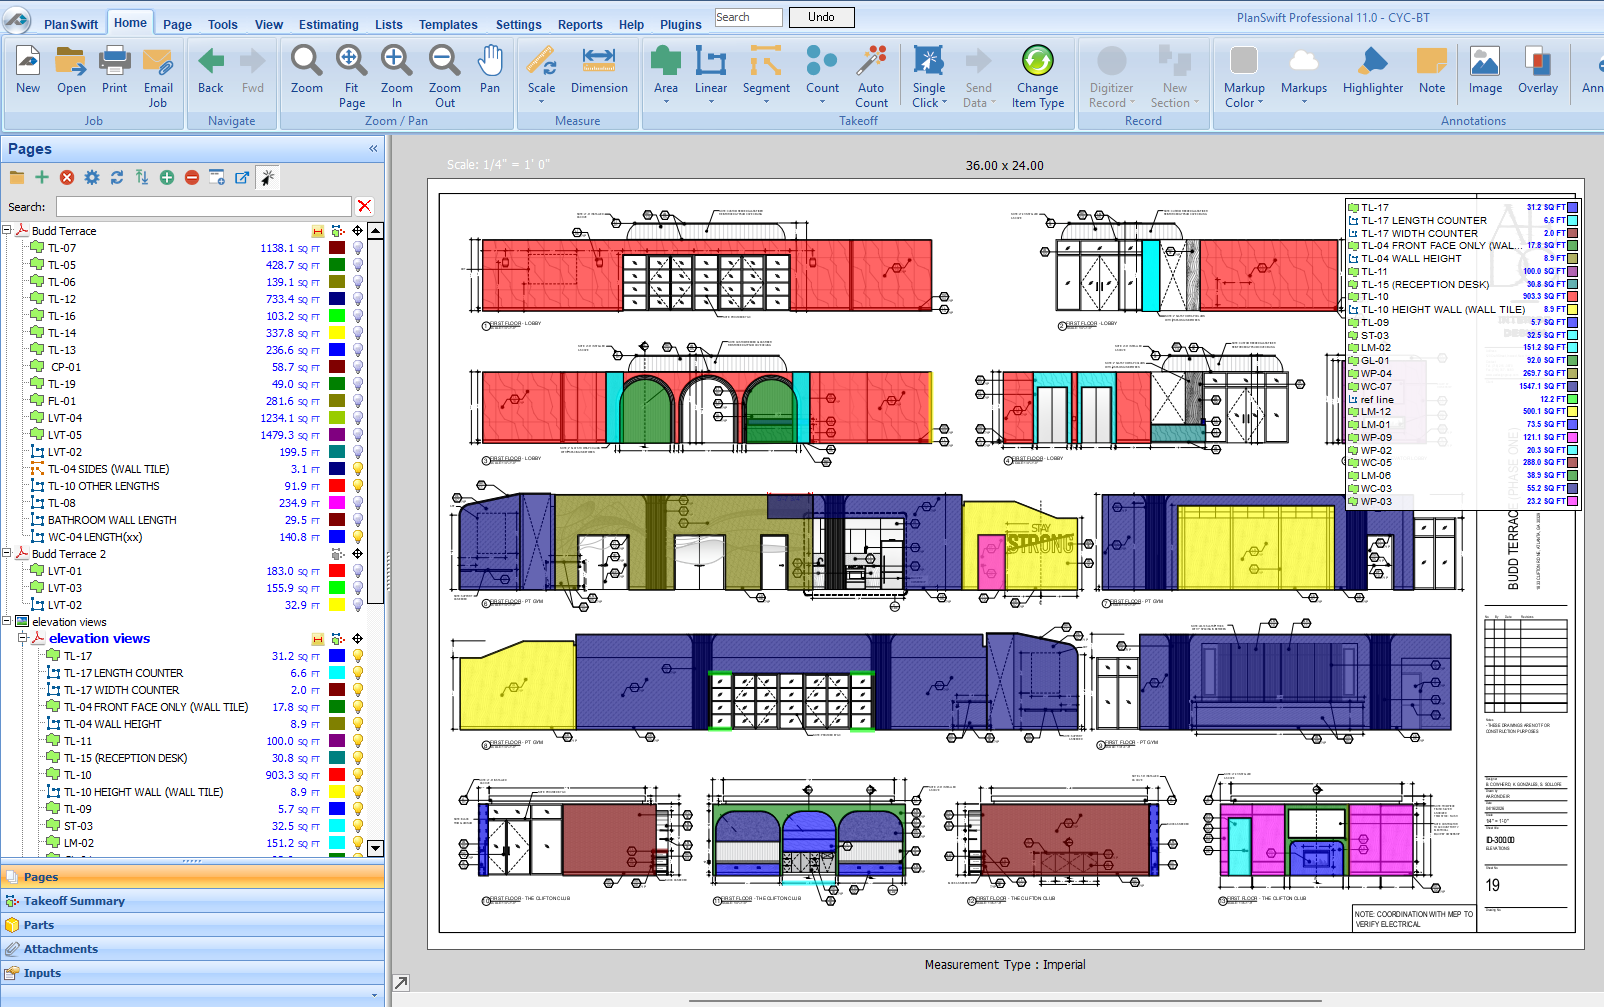
Task: Click the Pages list scroll down arrow
Action: coord(375,848)
